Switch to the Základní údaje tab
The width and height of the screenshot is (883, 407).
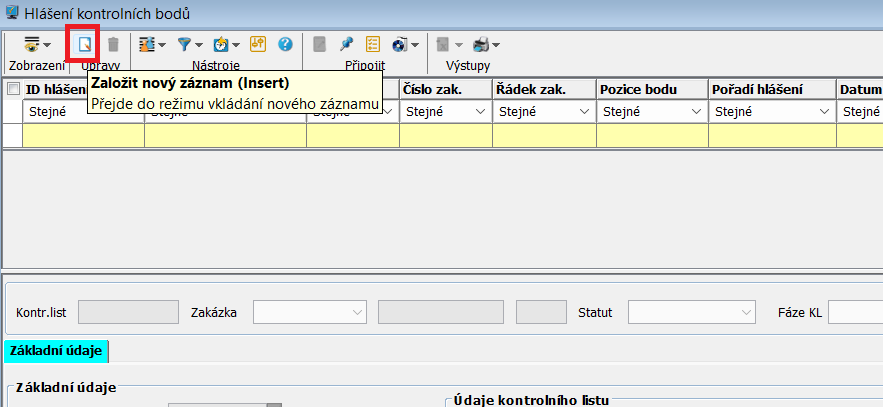(56, 350)
